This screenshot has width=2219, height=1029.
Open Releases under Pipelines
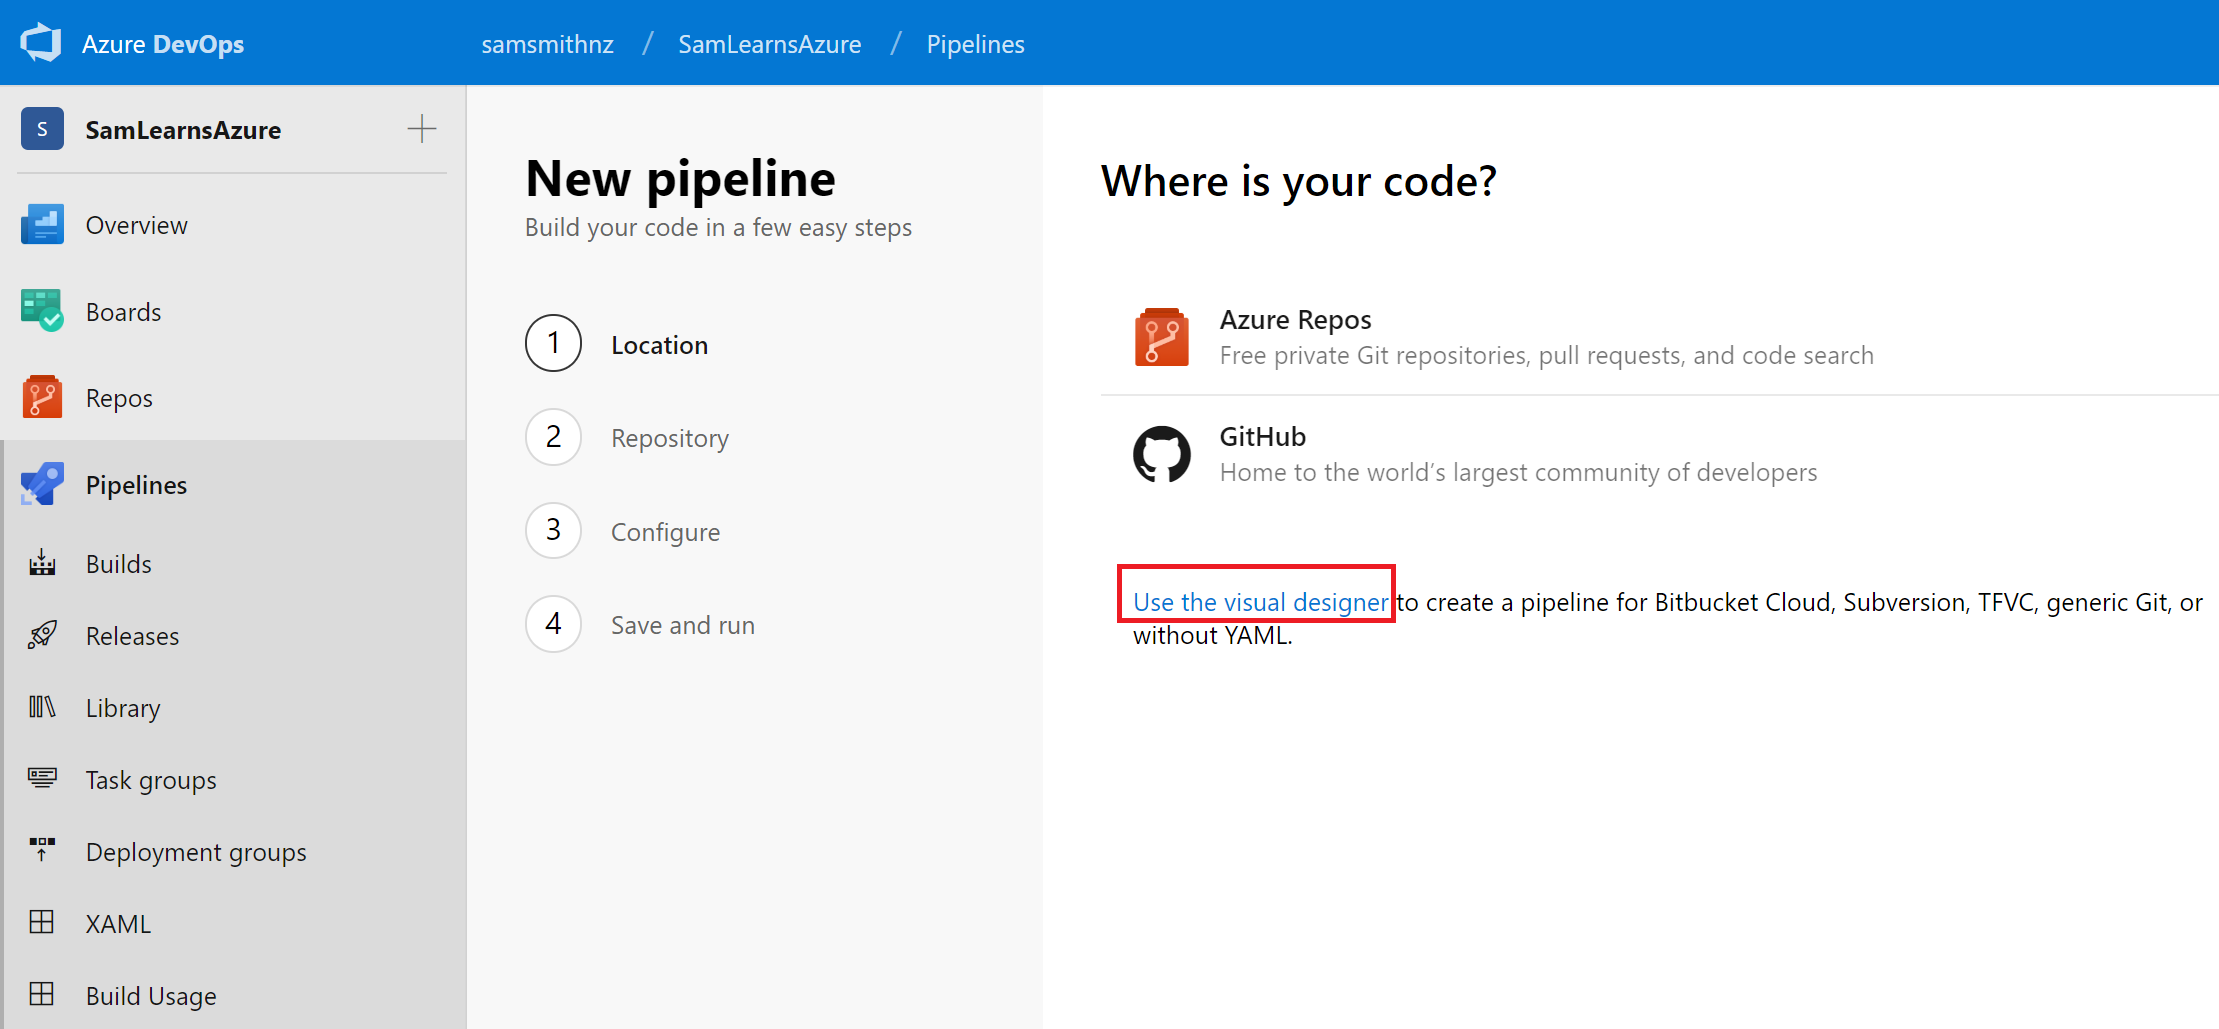click(x=132, y=636)
